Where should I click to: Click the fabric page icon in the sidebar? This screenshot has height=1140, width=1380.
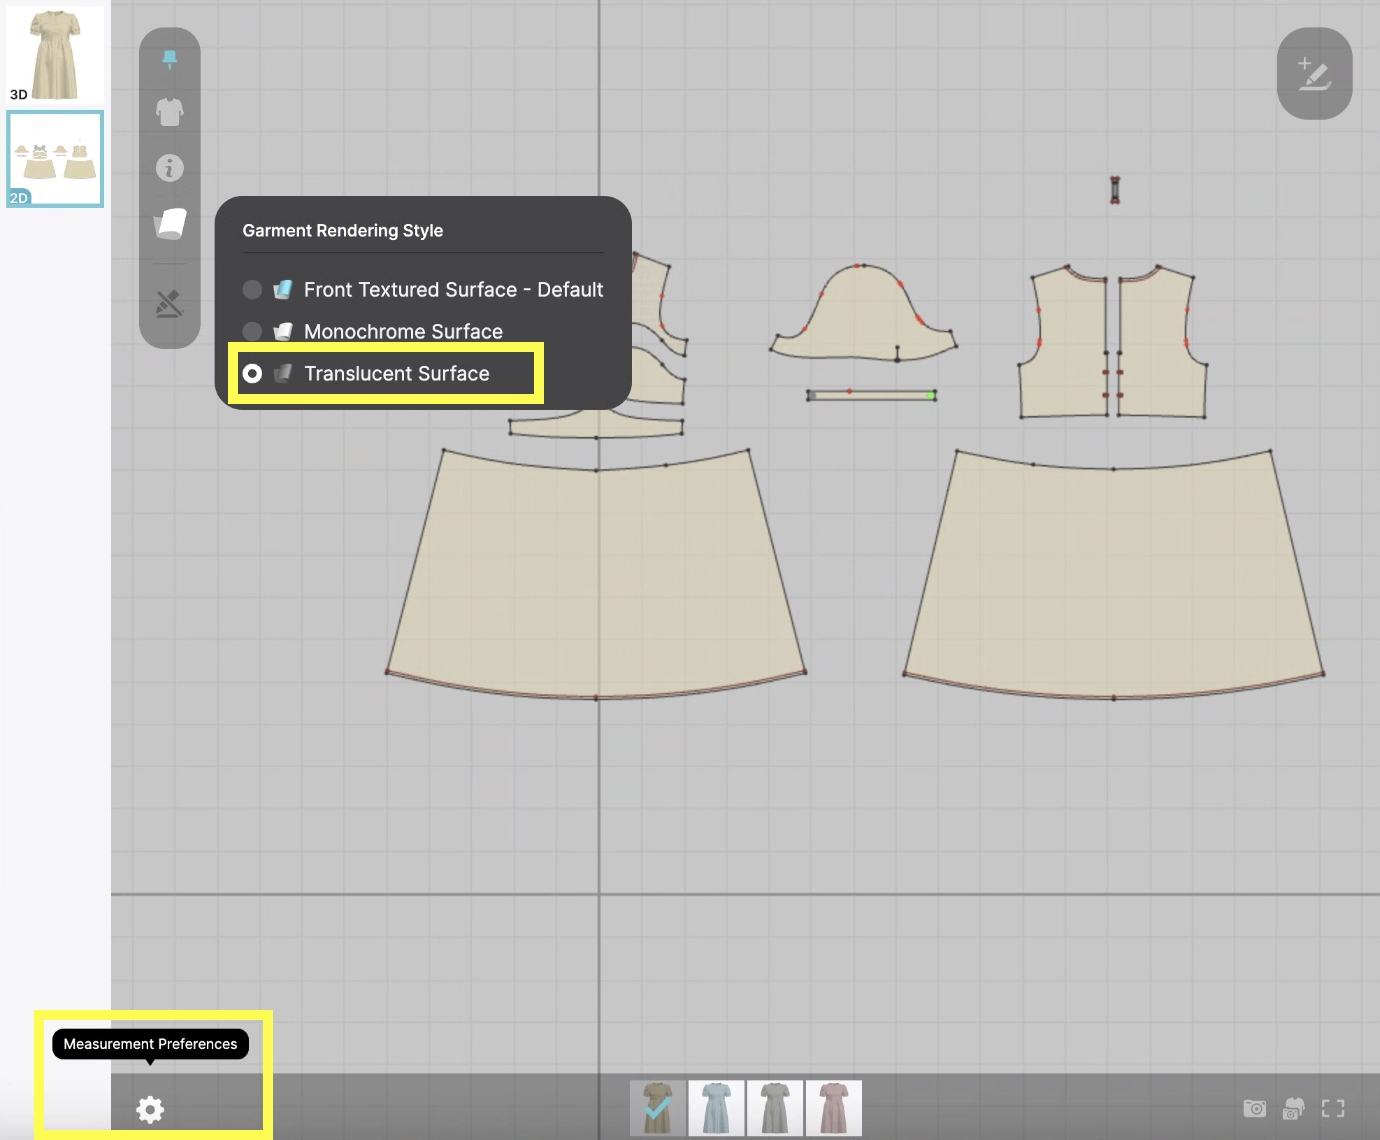pos(169,223)
